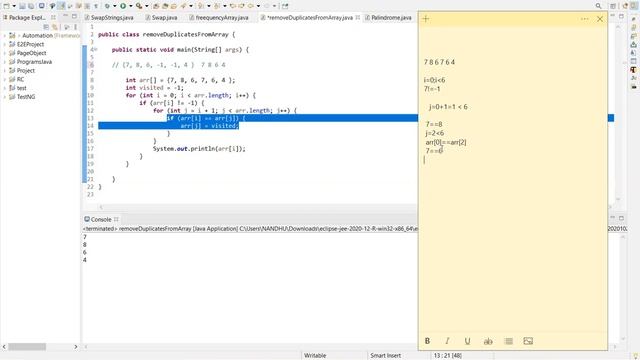Select the Project item in Package Explorer
This screenshot has width=640, height=360.
(25, 71)
